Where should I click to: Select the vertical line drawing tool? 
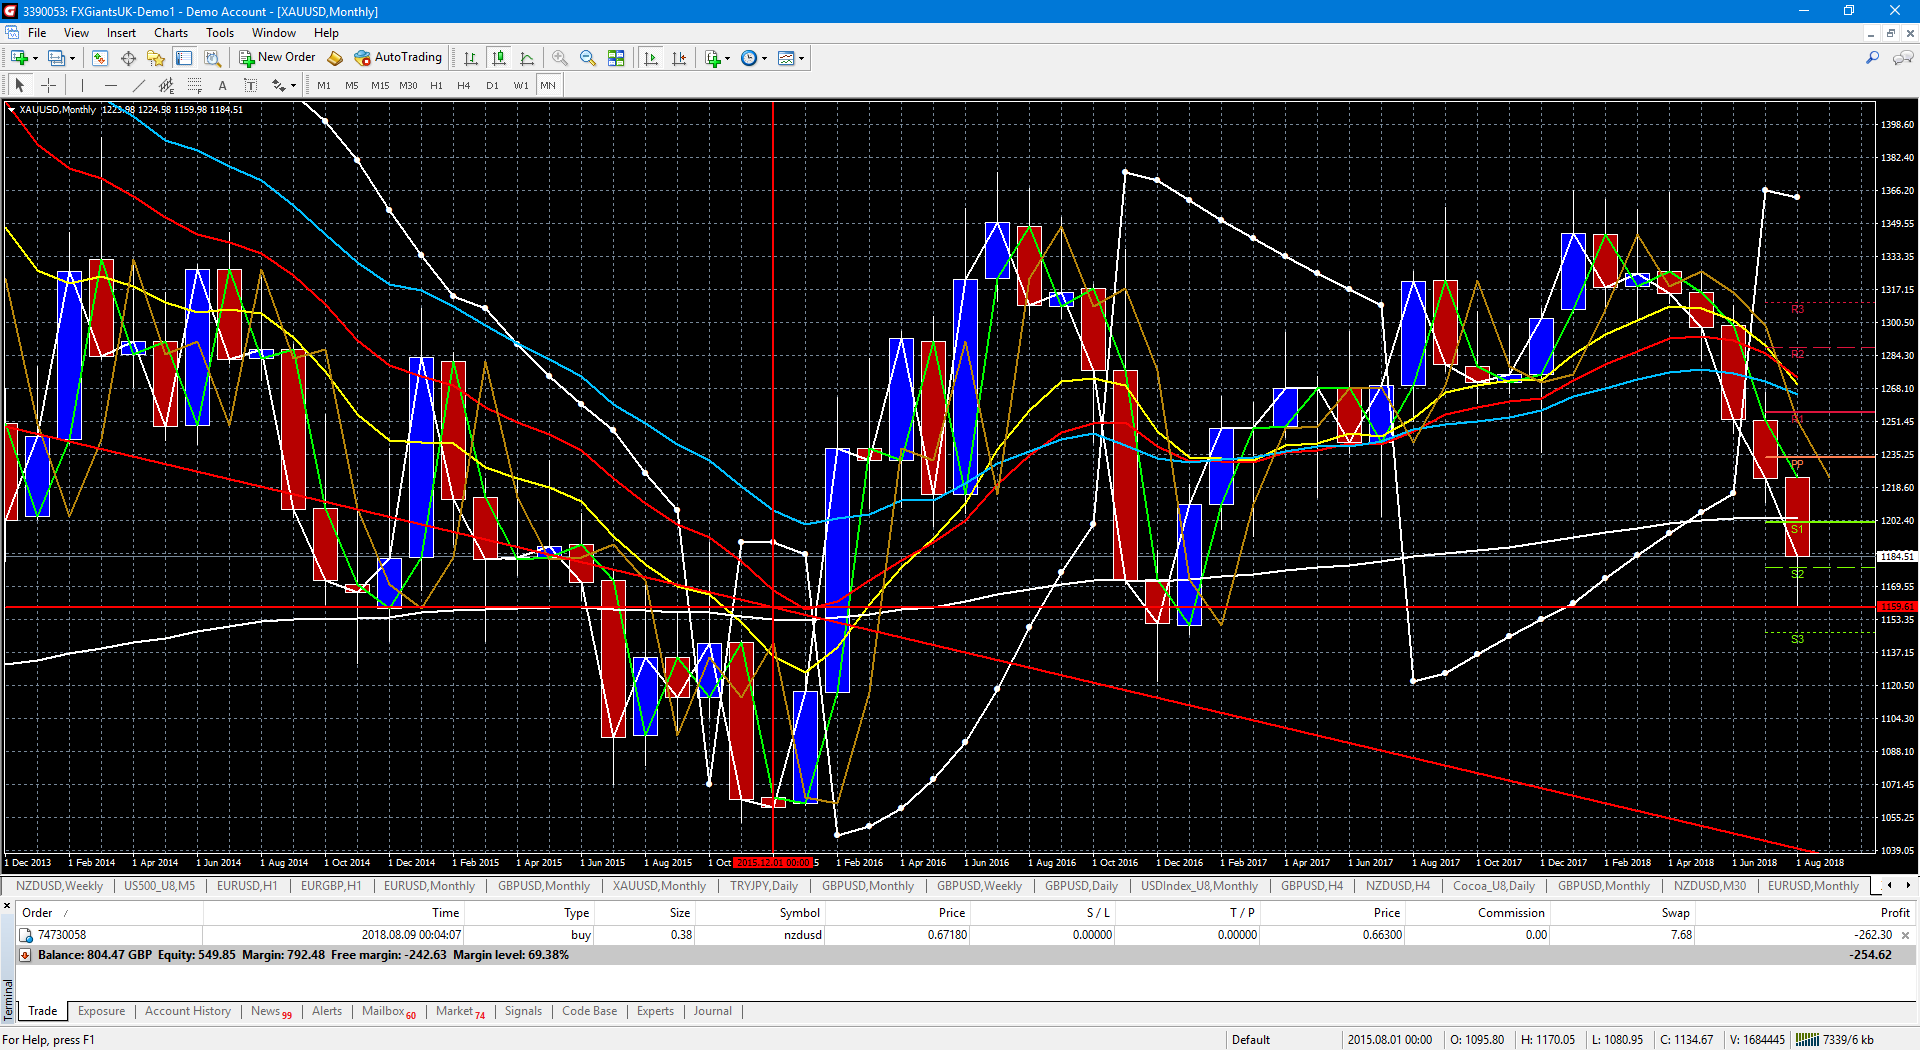(x=82, y=85)
